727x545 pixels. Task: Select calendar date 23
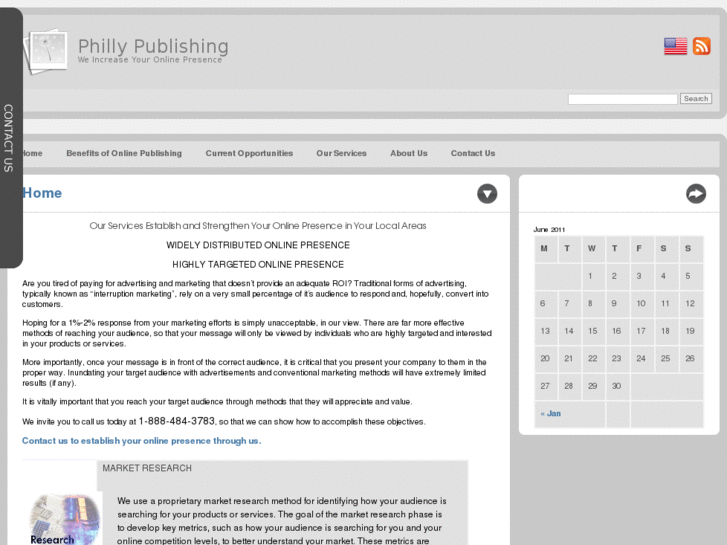(616, 359)
